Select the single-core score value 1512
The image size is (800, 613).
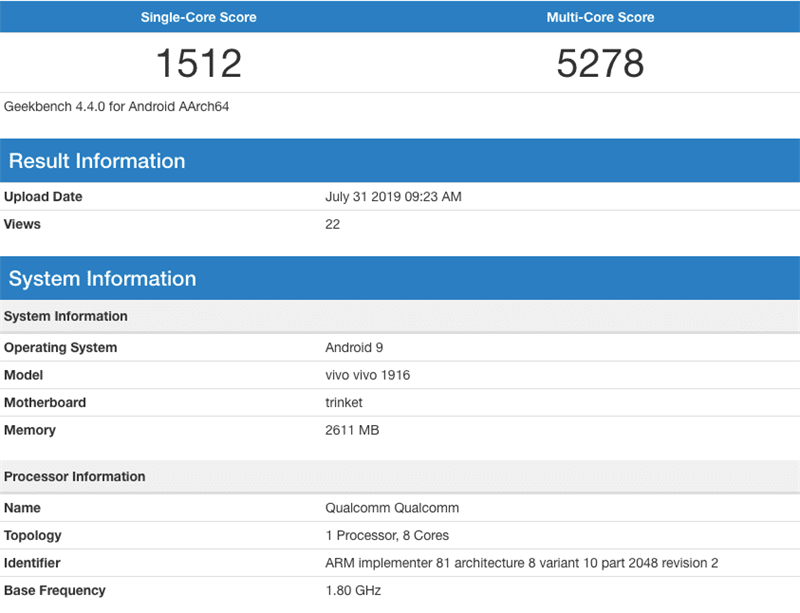point(198,64)
